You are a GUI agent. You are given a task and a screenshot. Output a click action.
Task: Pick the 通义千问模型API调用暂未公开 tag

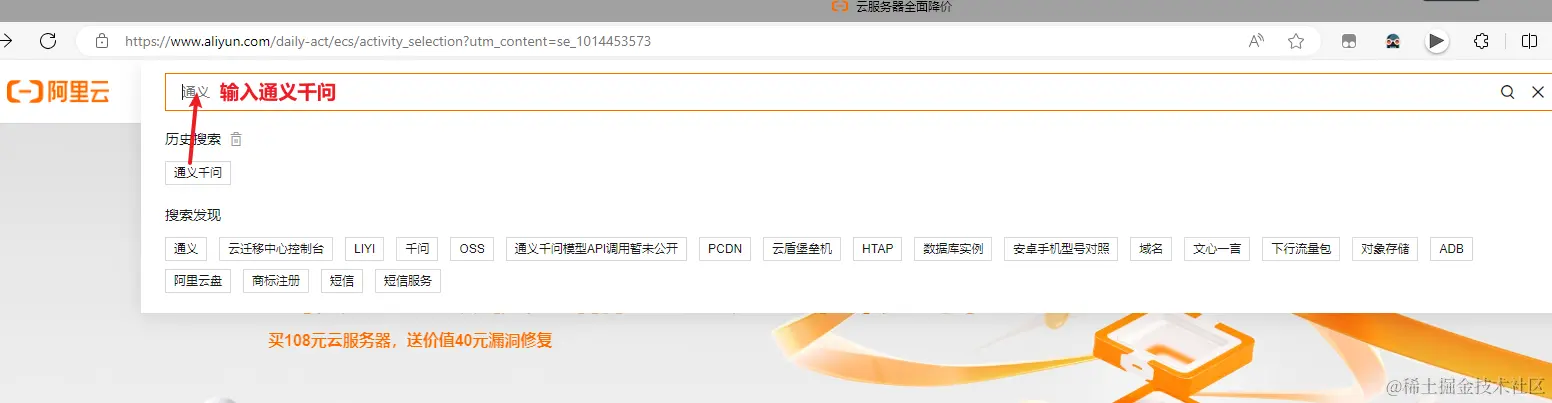click(x=596, y=249)
